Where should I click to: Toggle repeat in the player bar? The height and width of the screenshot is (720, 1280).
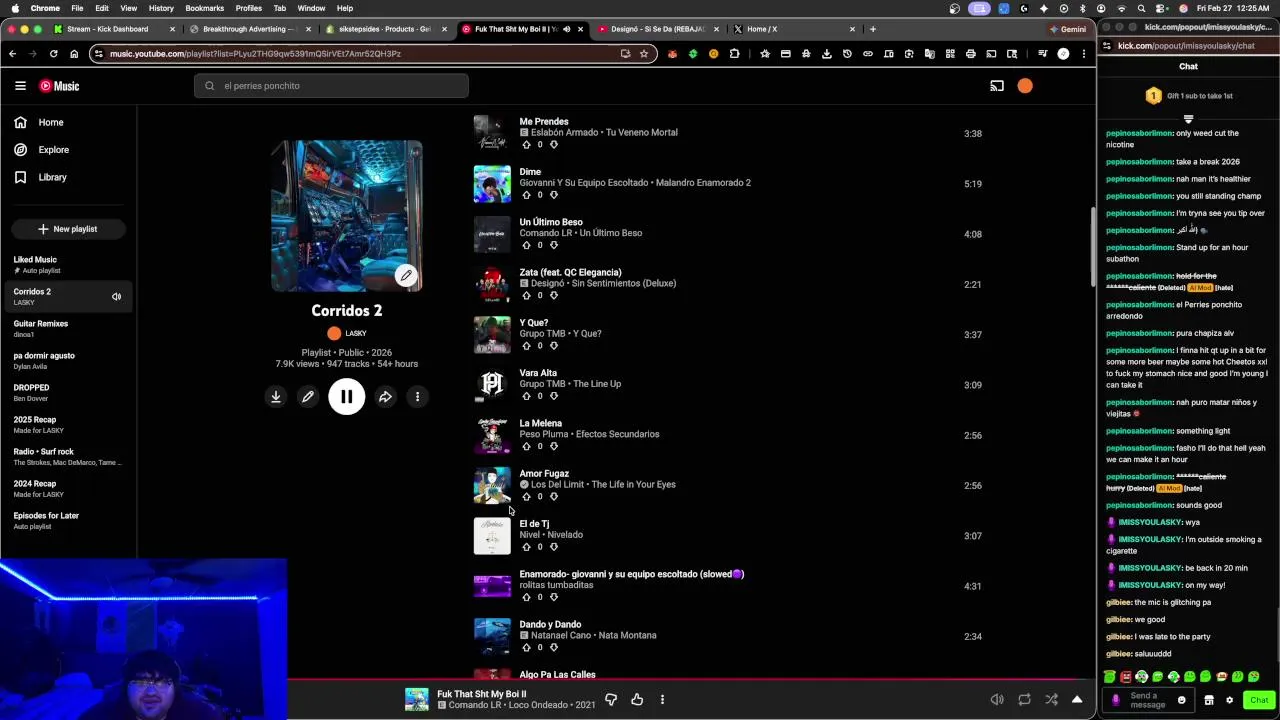point(1024,700)
